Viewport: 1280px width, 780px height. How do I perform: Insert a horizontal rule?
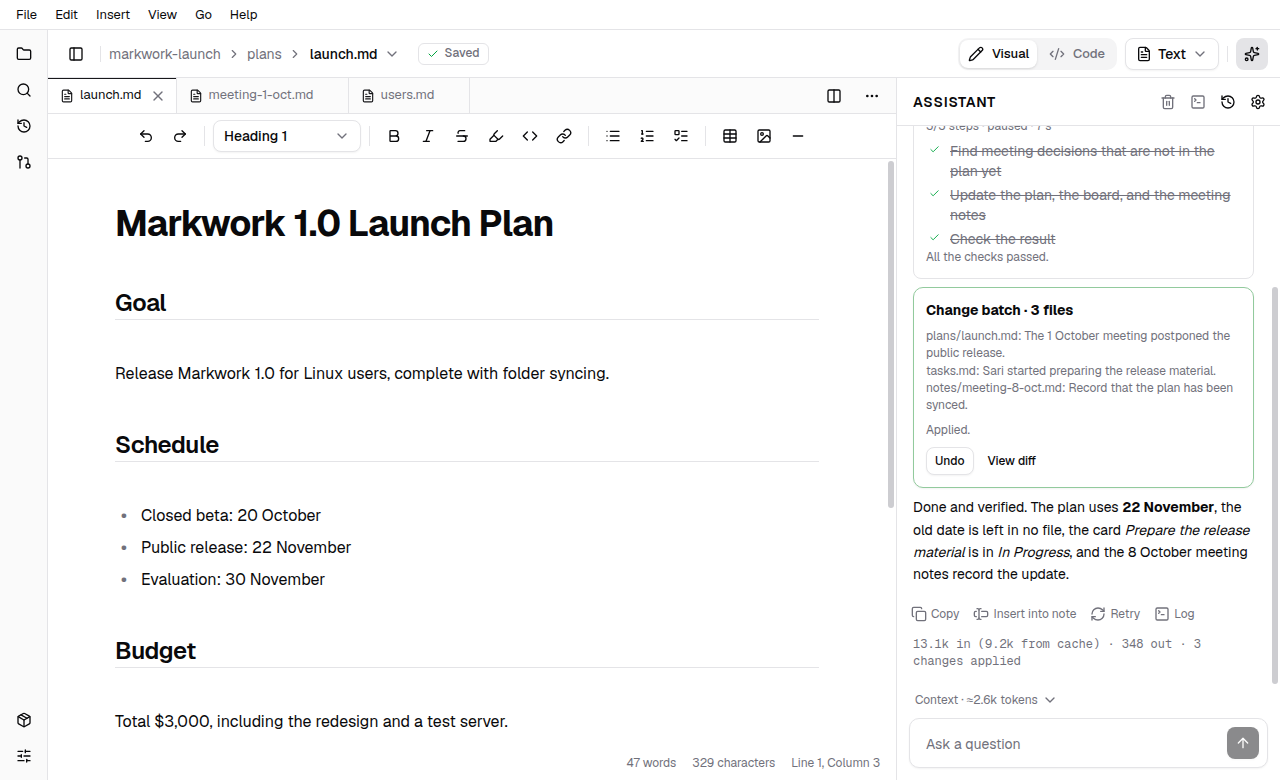click(x=798, y=136)
